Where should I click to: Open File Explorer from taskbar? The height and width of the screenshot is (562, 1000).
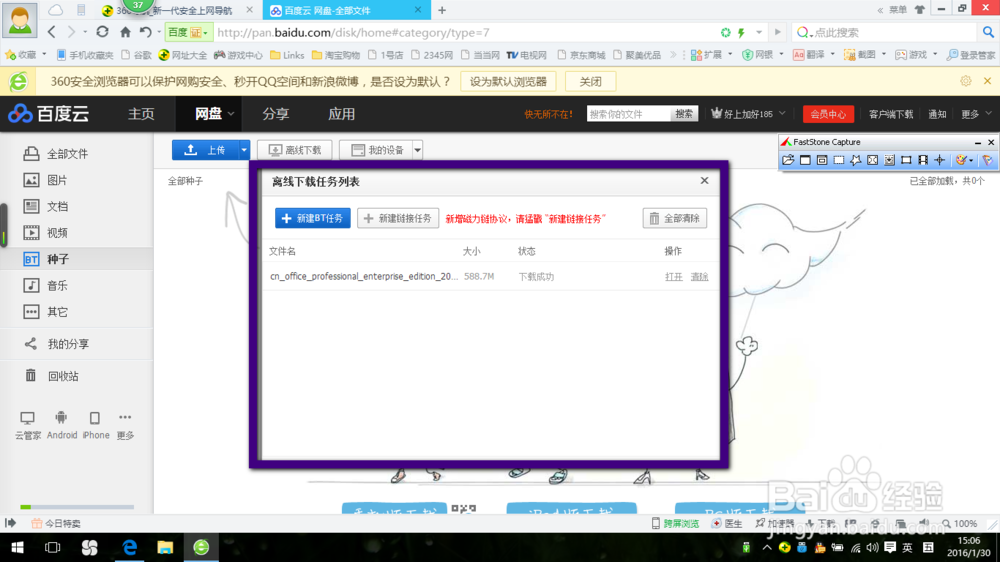pyautogui.click(x=165, y=547)
